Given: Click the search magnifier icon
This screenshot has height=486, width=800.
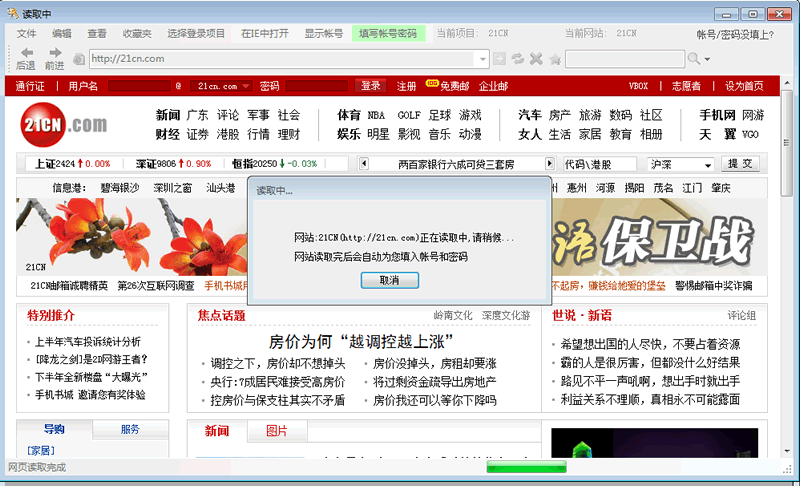Looking at the screenshot, I should pyautogui.click(x=693, y=59).
